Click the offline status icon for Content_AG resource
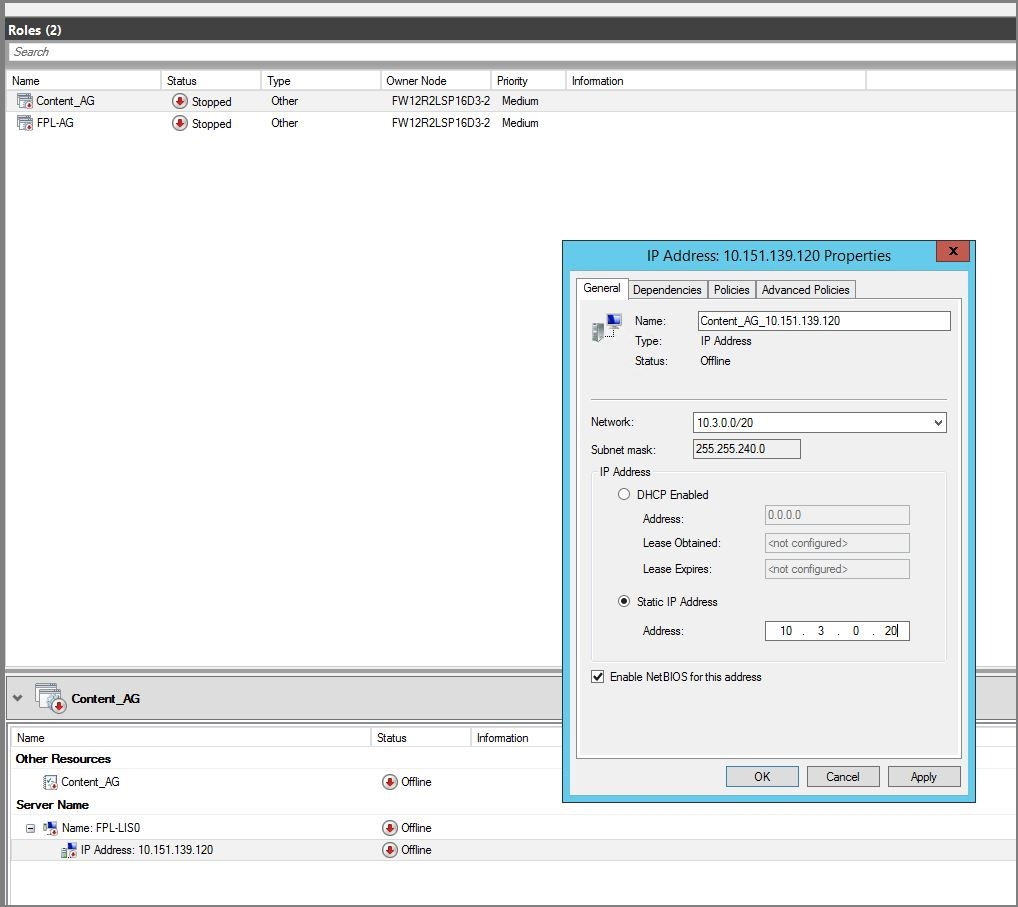 point(390,782)
